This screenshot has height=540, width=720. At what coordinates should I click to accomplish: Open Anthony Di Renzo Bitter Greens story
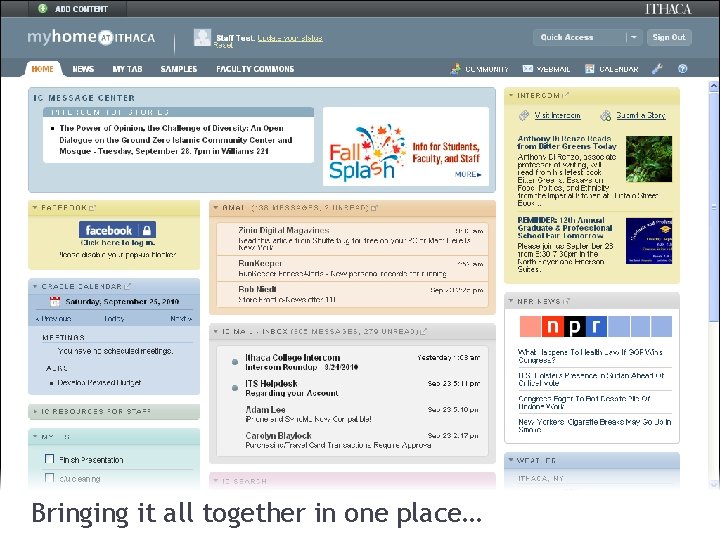coord(567,142)
